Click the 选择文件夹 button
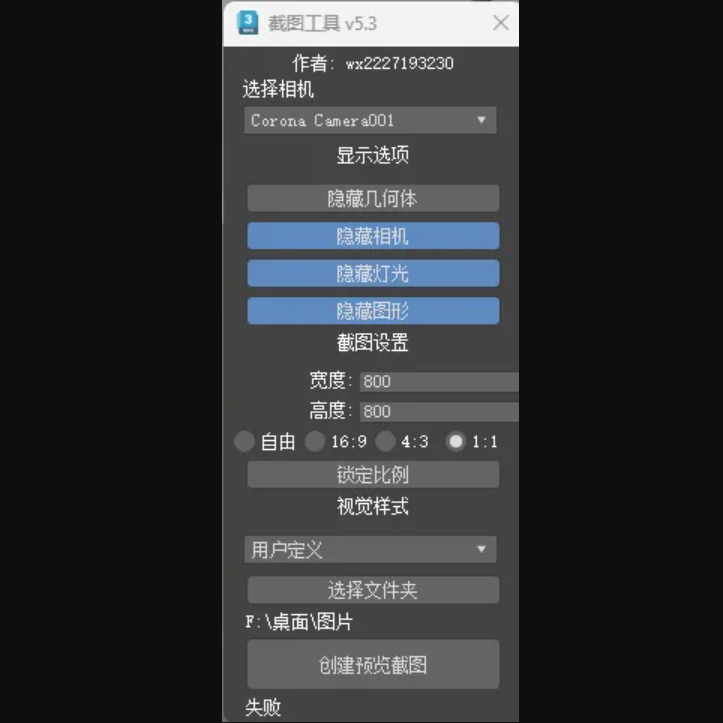The height and width of the screenshot is (723, 723). [373, 590]
